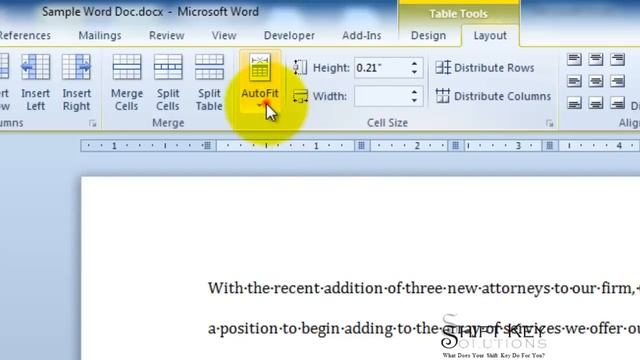The image size is (640, 360).
Task: Open the Add-Ins tab
Action: click(x=362, y=36)
